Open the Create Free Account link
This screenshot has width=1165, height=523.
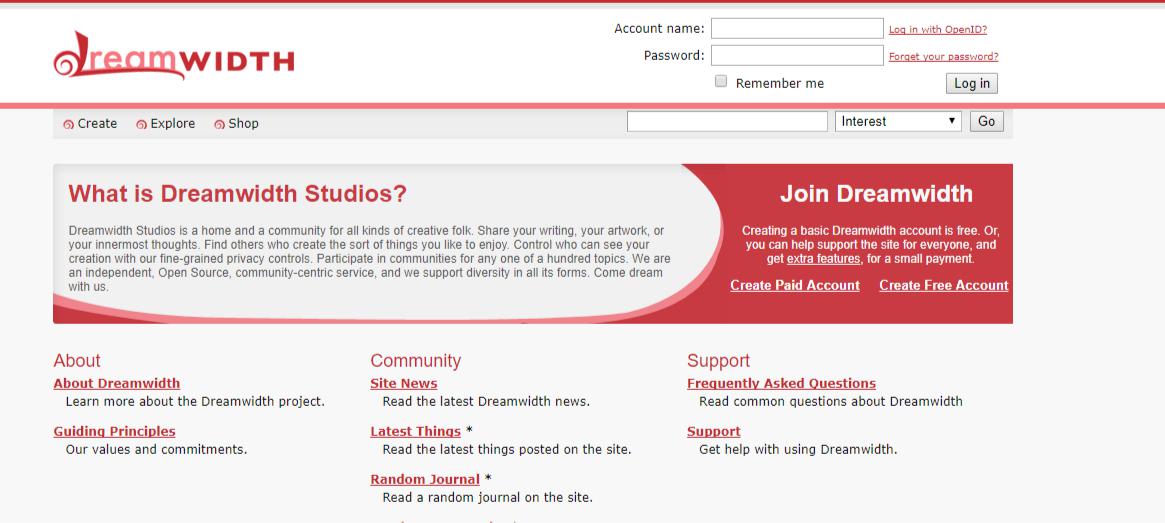(944, 285)
